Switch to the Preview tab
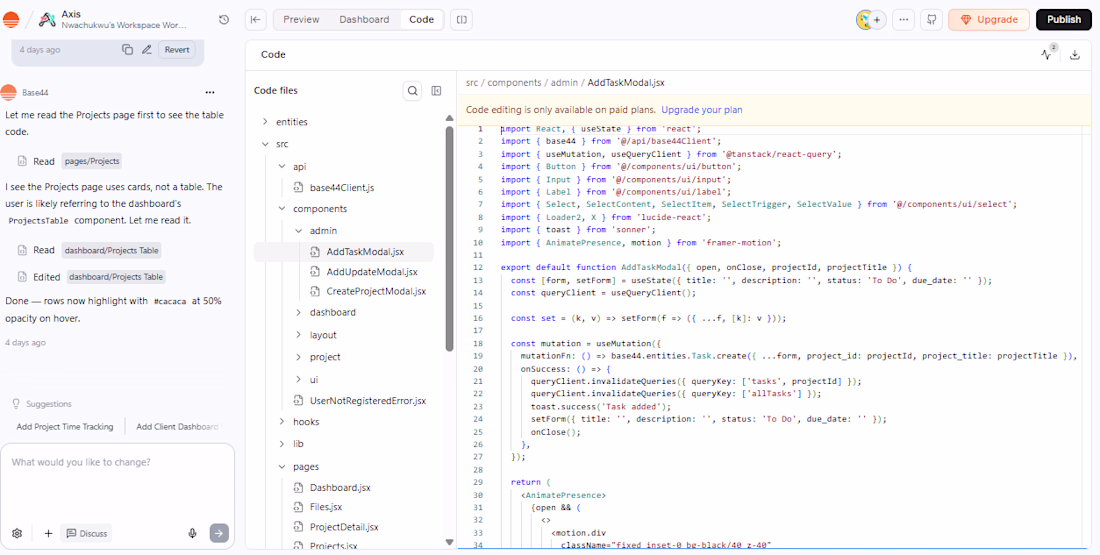Viewport: 1100px width, 555px height. point(301,19)
